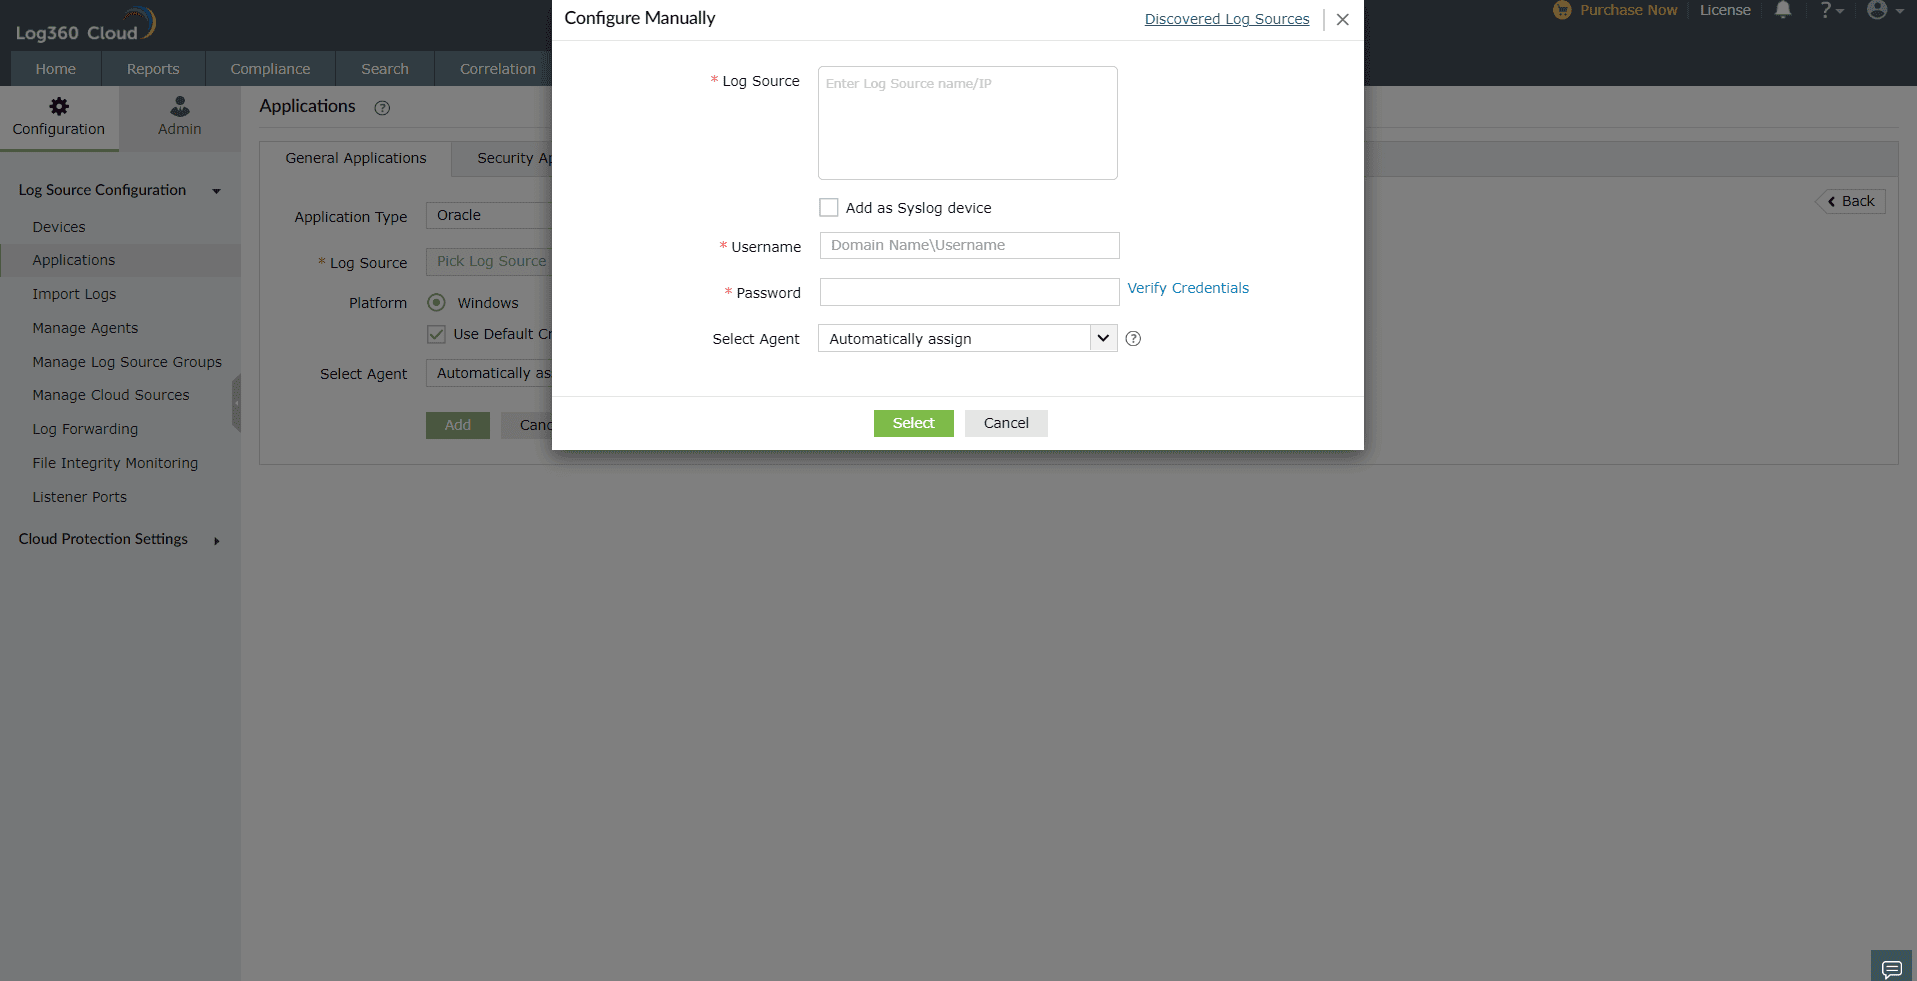
Task: Open the Configuration gear section
Action: coord(59,117)
